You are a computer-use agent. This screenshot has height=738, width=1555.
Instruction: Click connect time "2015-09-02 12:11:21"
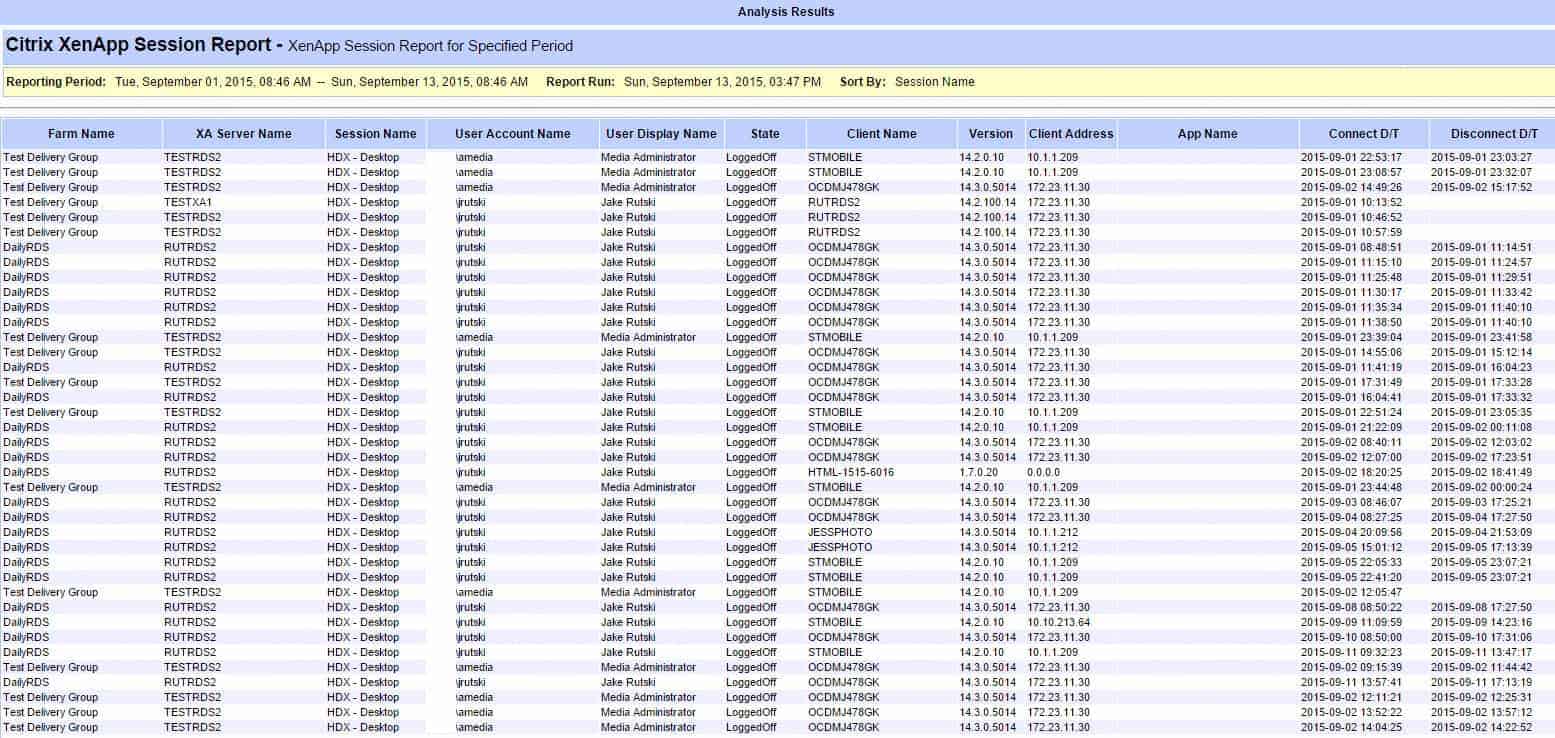coord(1351,697)
